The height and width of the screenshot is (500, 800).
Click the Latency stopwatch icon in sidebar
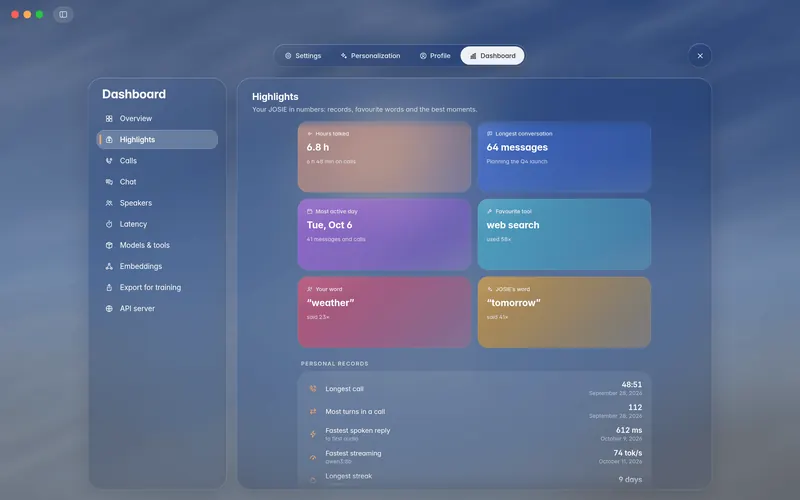(x=109, y=224)
